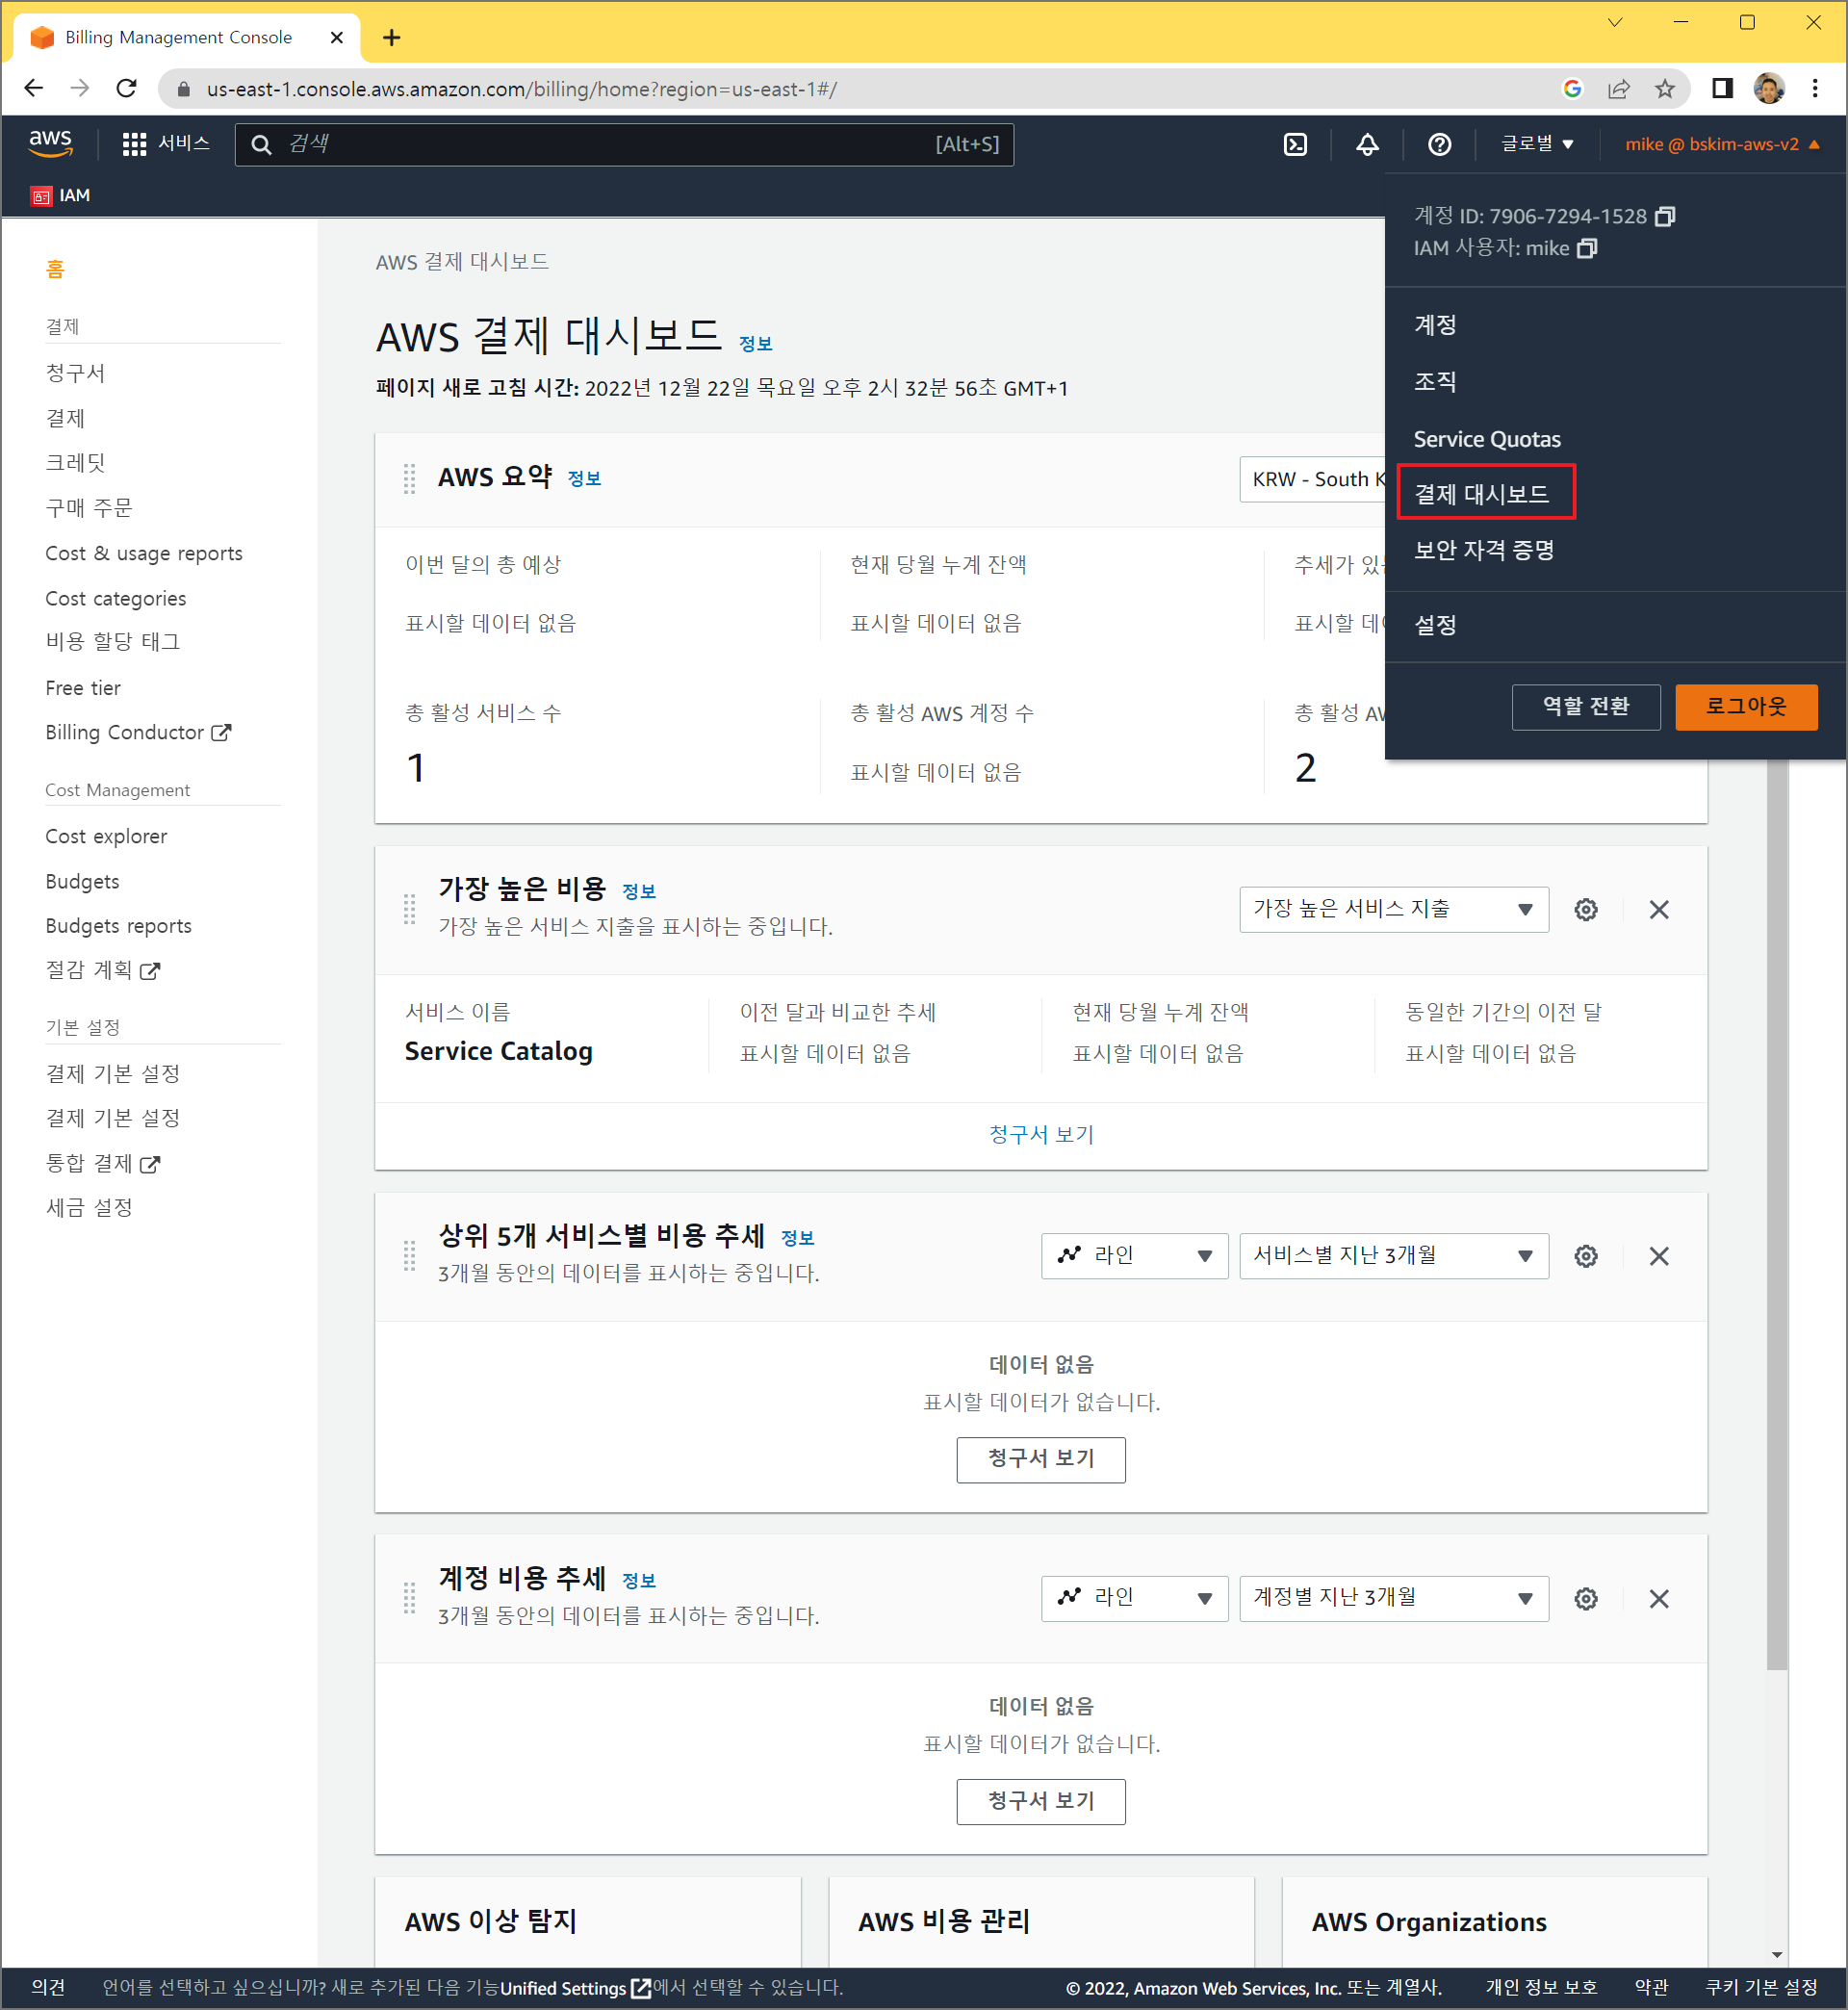Click the 역할 전환 button
This screenshot has height=2010, width=1848.
(1585, 706)
